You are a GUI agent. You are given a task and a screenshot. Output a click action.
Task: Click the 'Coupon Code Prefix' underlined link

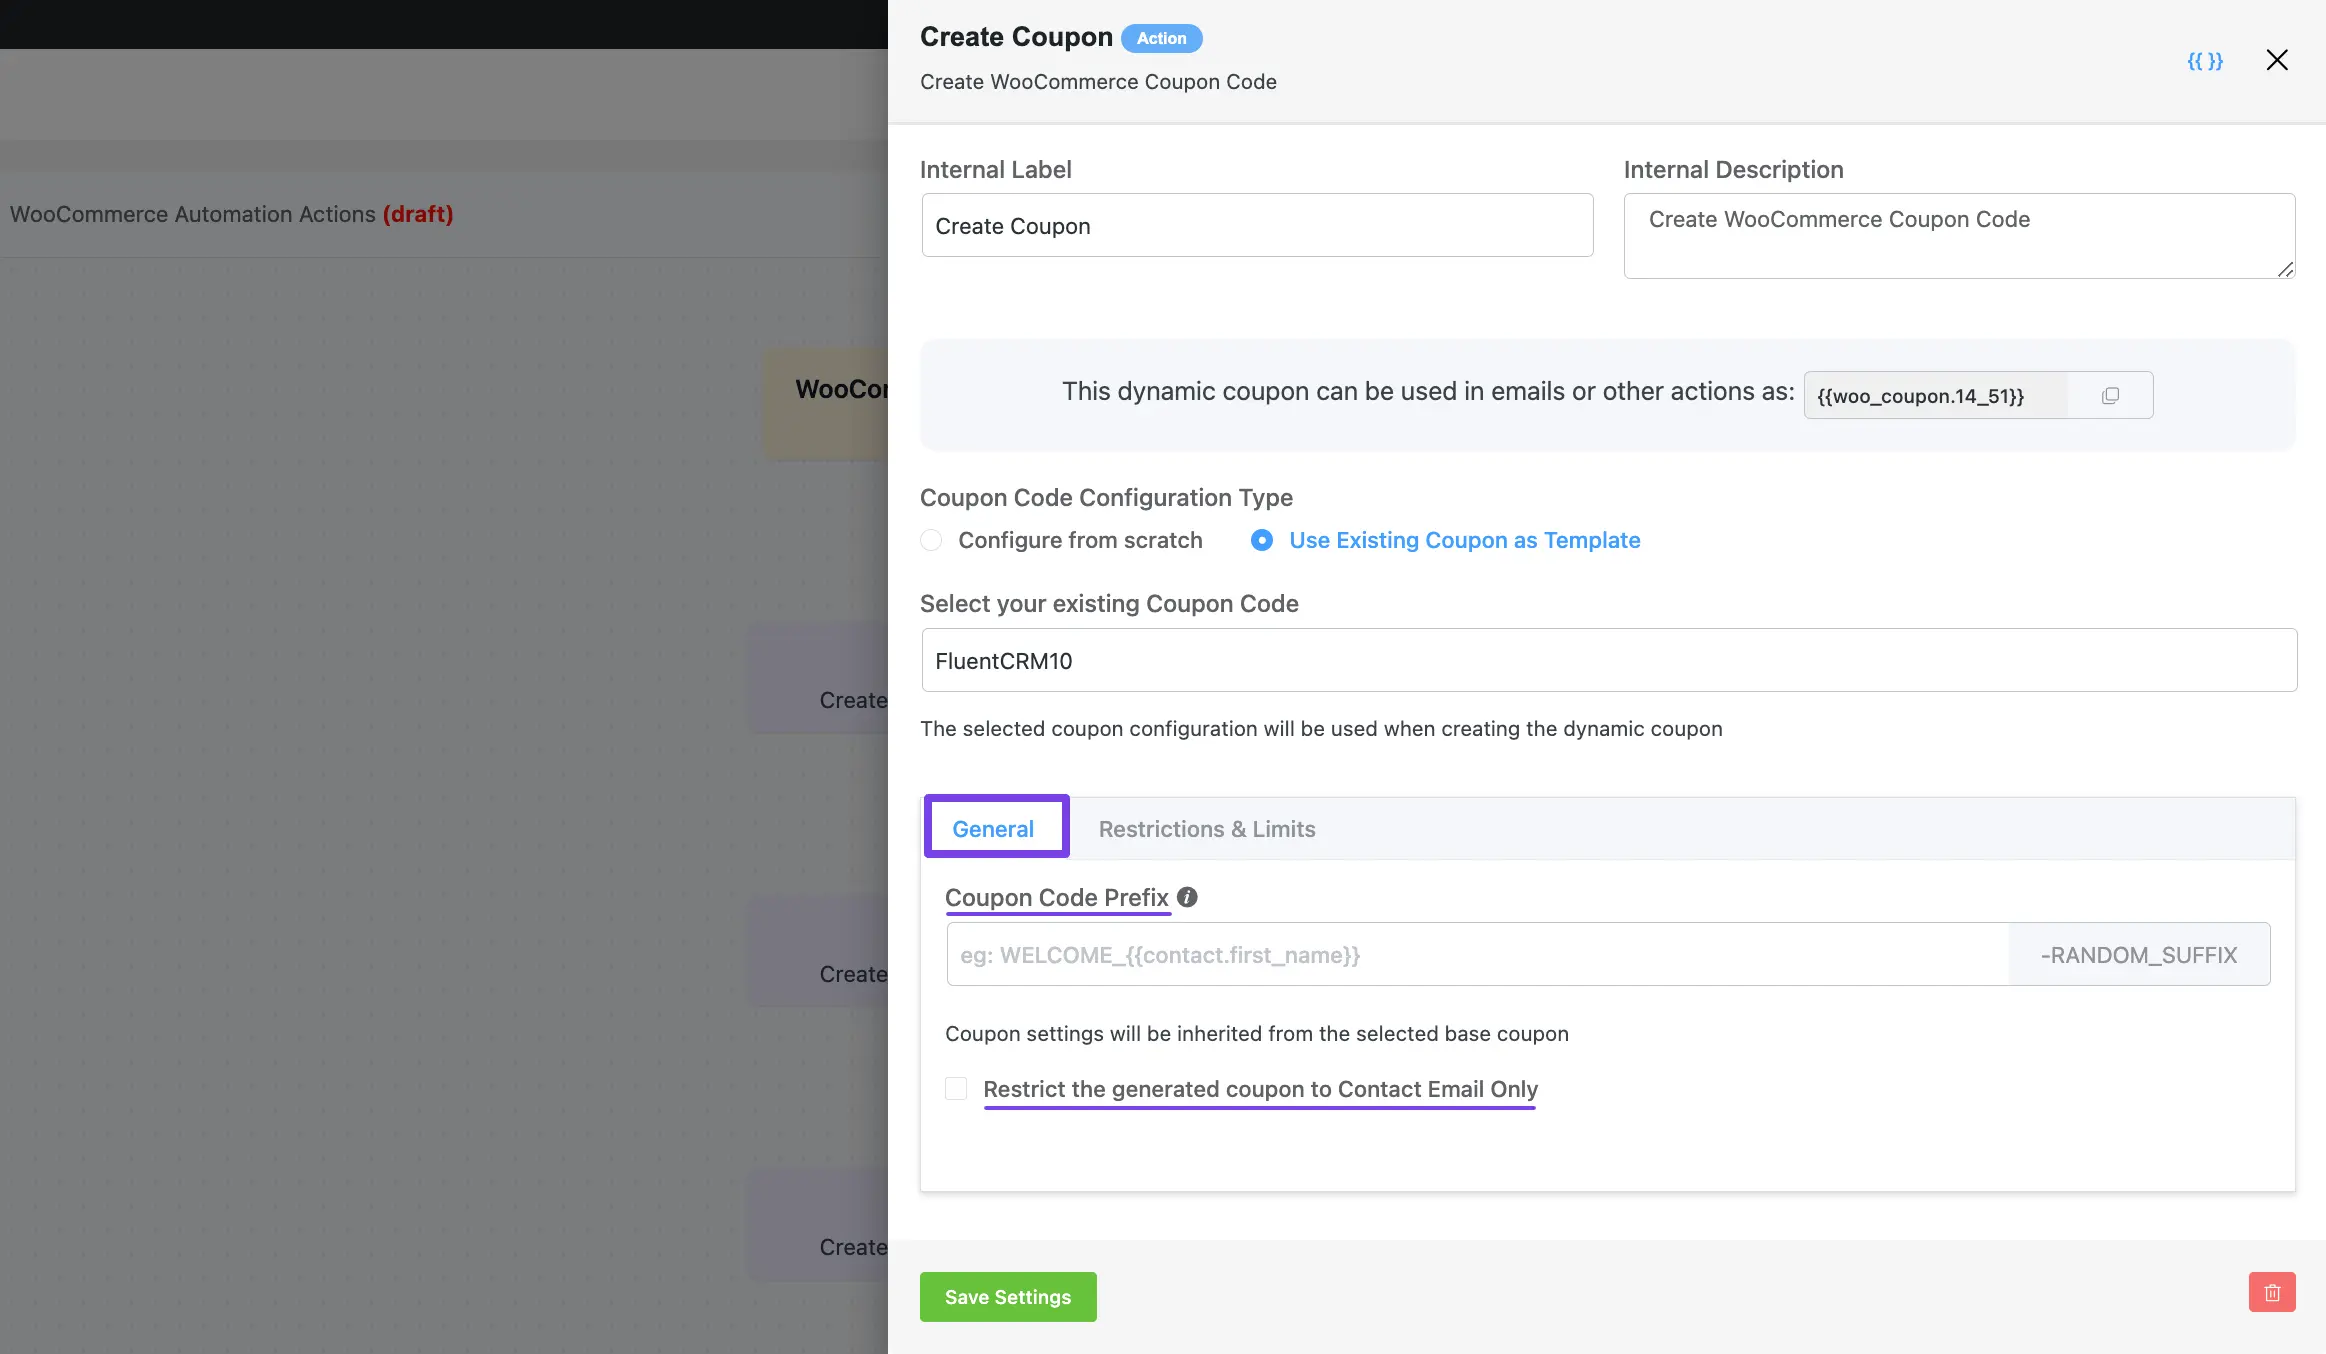click(x=1056, y=896)
